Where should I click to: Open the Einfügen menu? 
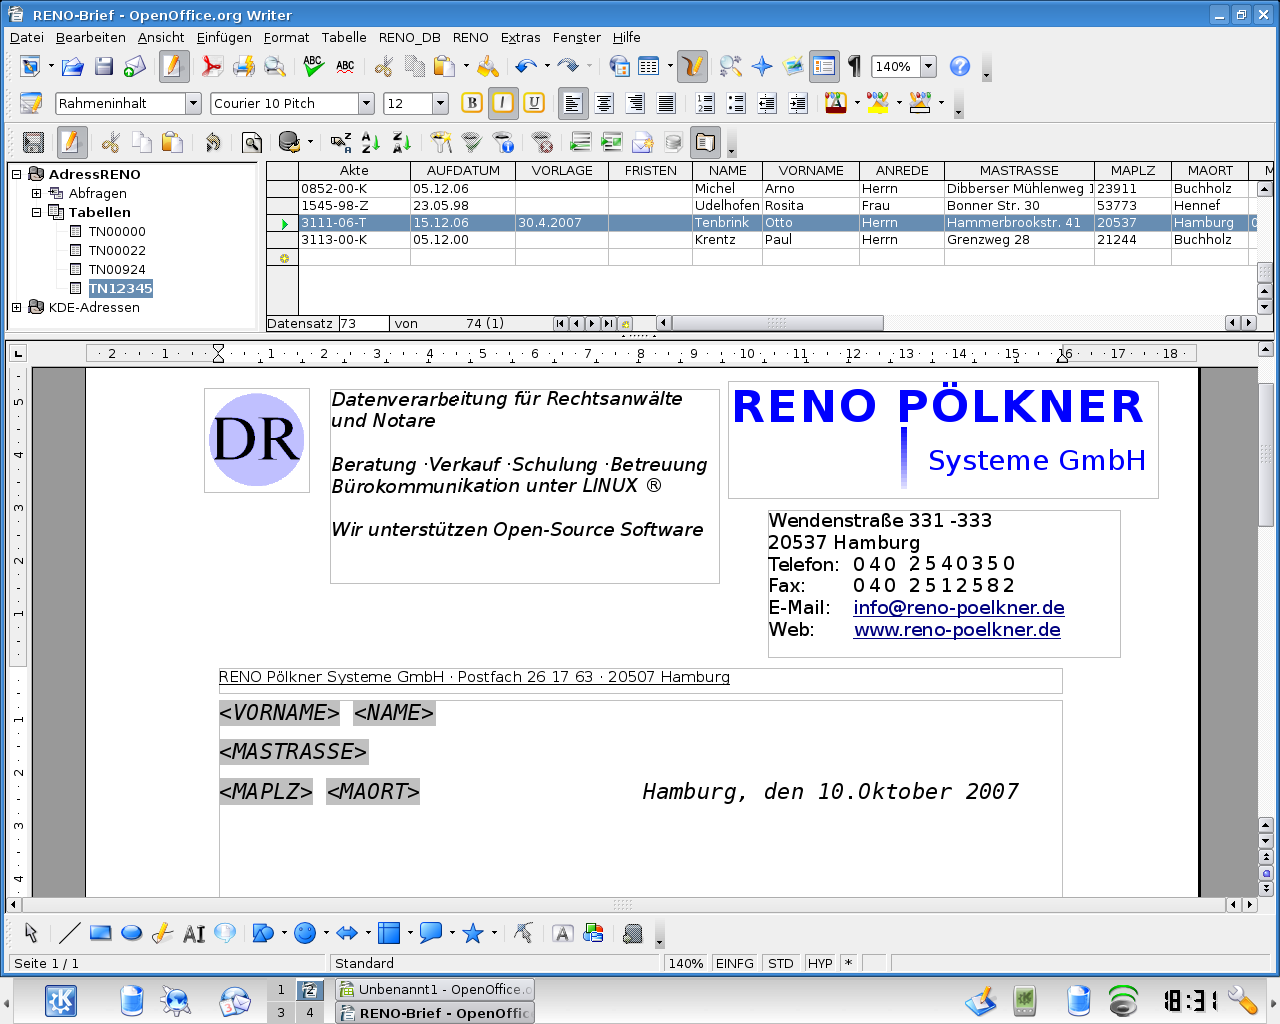coord(224,37)
